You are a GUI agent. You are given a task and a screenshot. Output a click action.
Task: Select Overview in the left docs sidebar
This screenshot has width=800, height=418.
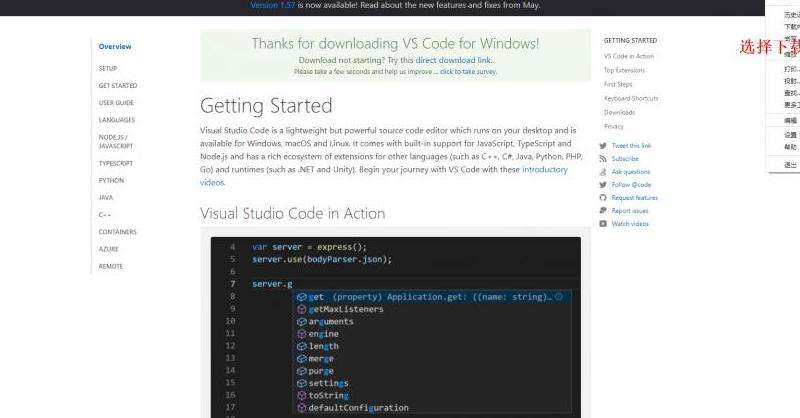coord(115,46)
